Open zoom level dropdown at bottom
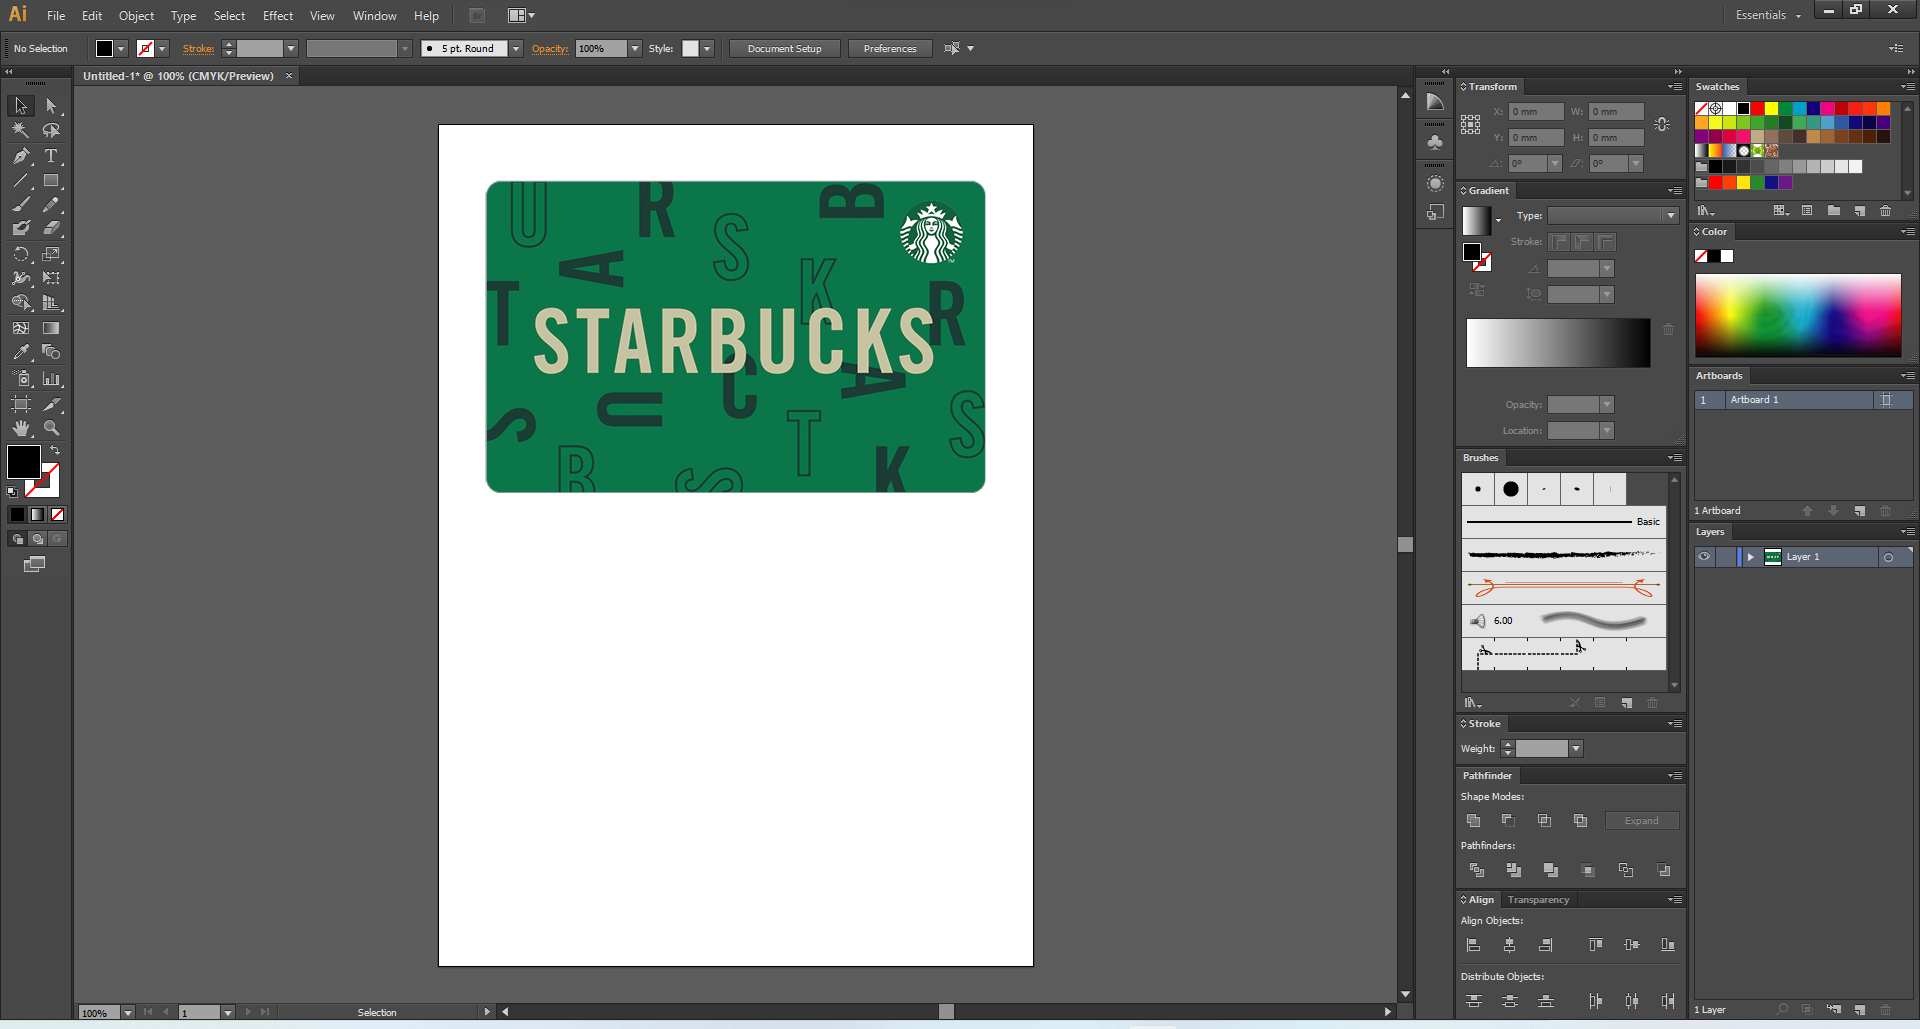The height and width of the screenshot is (1029, 1920). point(128,1013)
